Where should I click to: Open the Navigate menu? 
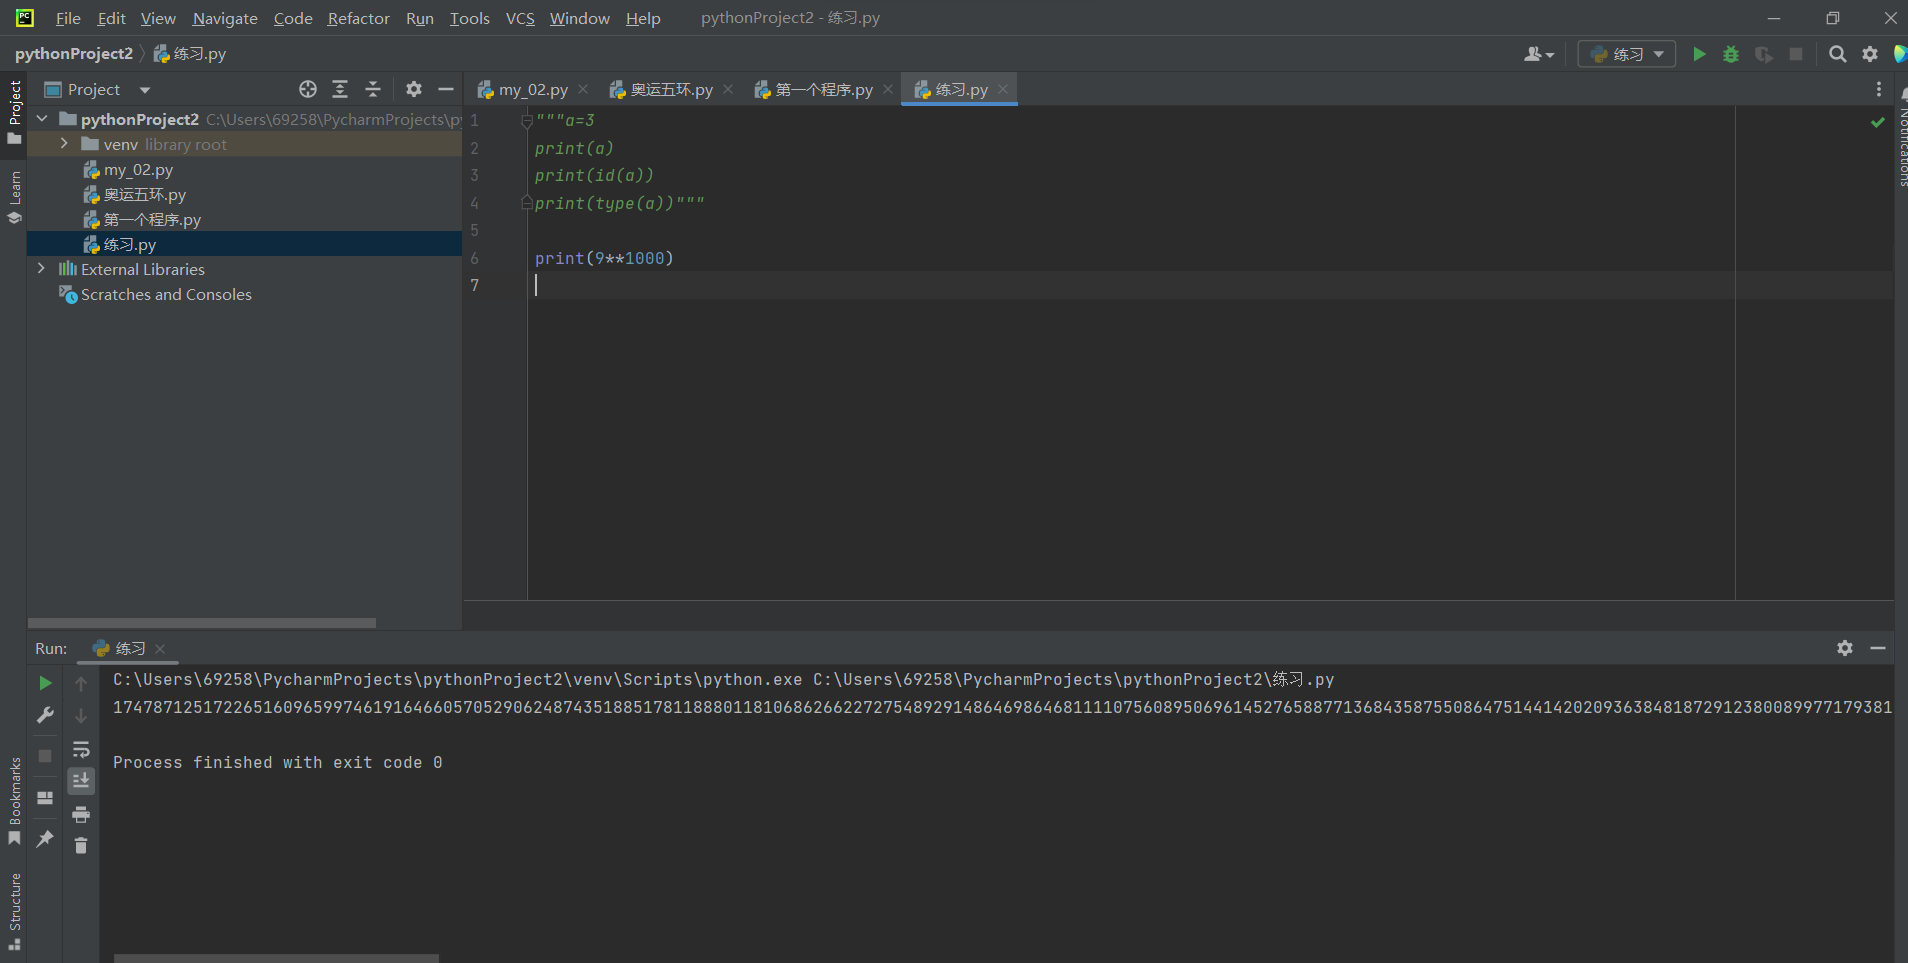(x=225, y=18)
